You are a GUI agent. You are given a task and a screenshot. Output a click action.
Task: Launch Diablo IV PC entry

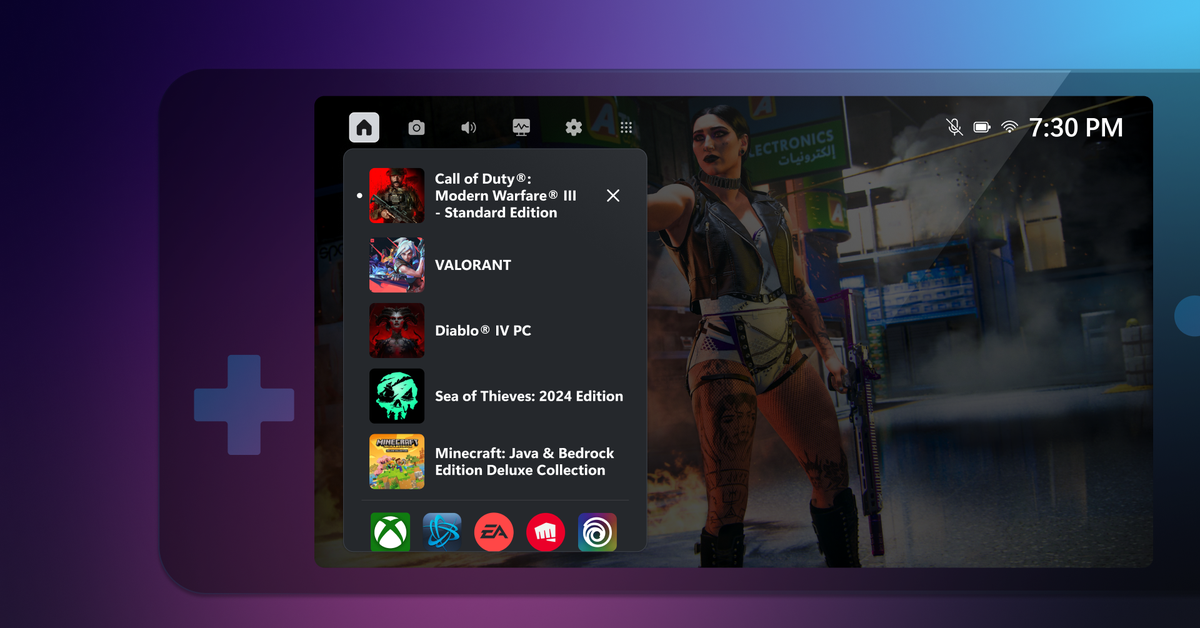pos(483,331)
